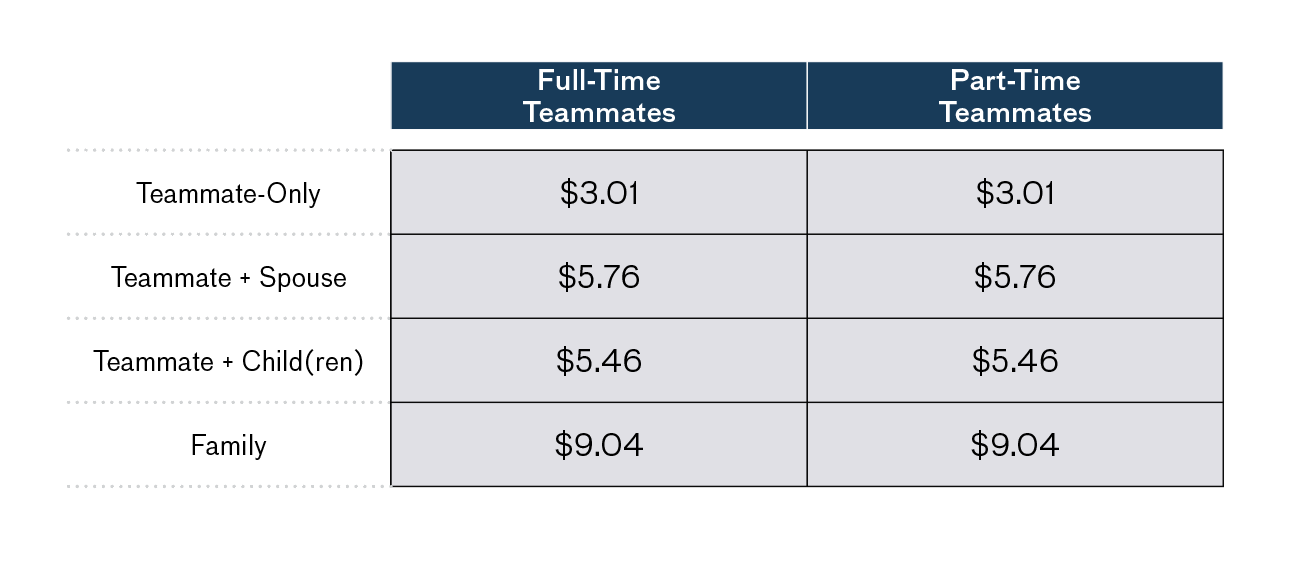This screenshot has height=572, width=1316.
Task: Click the dotted line below Family label
Action: [228, 486]
